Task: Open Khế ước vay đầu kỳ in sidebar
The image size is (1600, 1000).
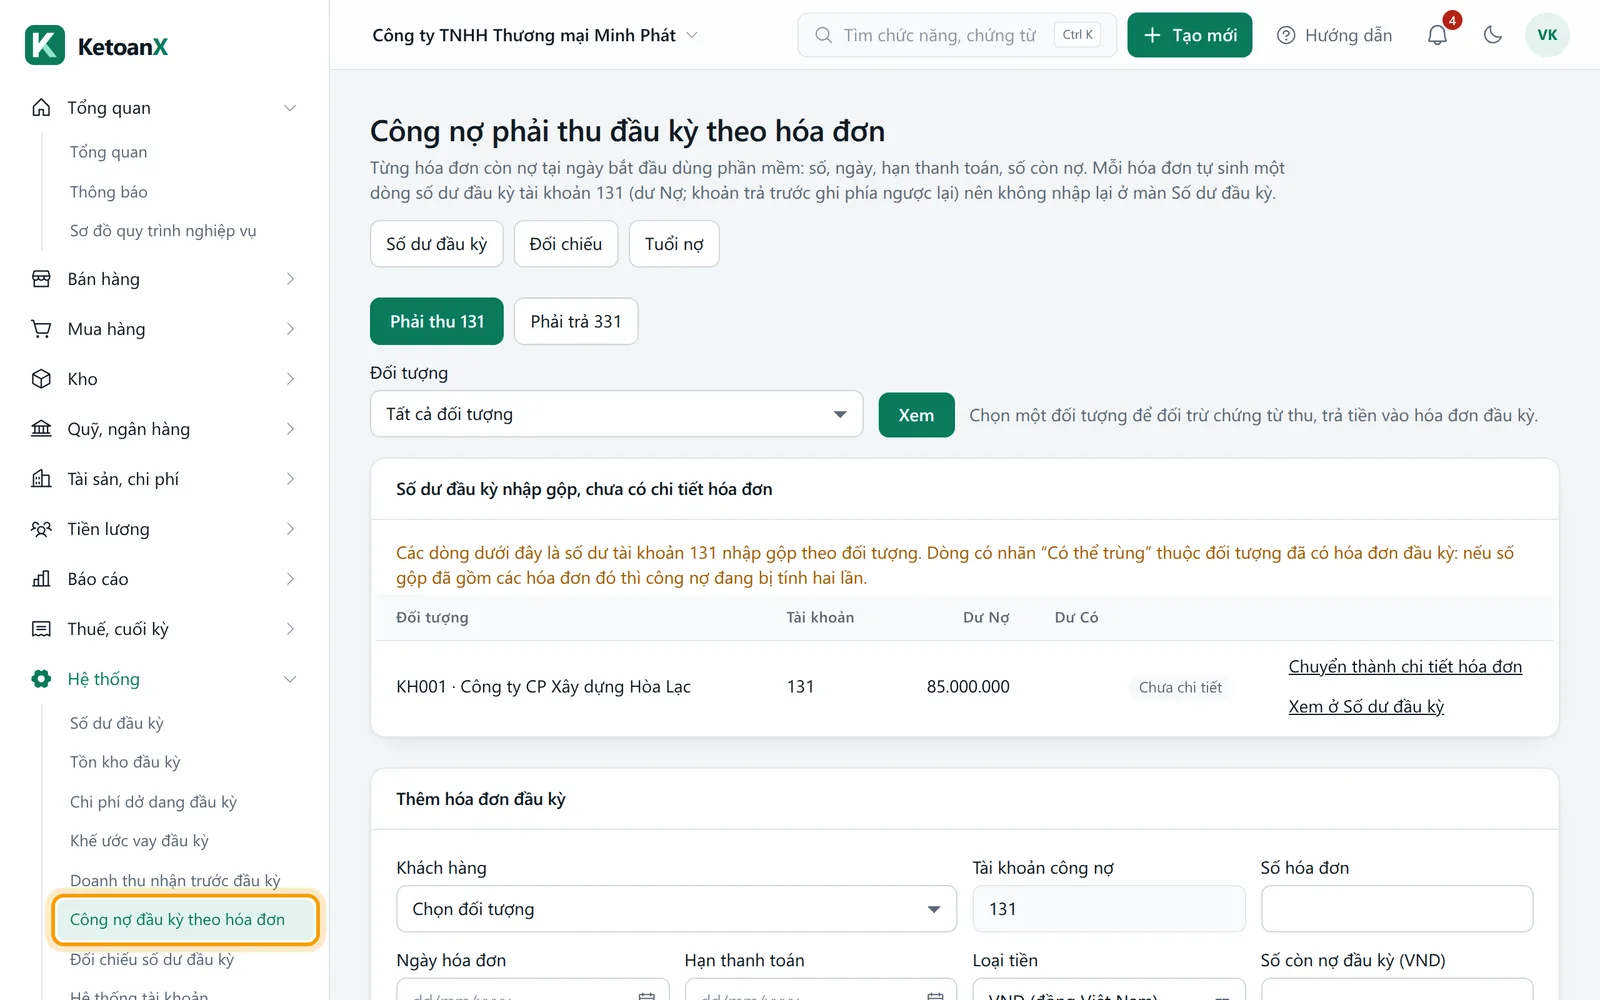Action: point(139,841)
